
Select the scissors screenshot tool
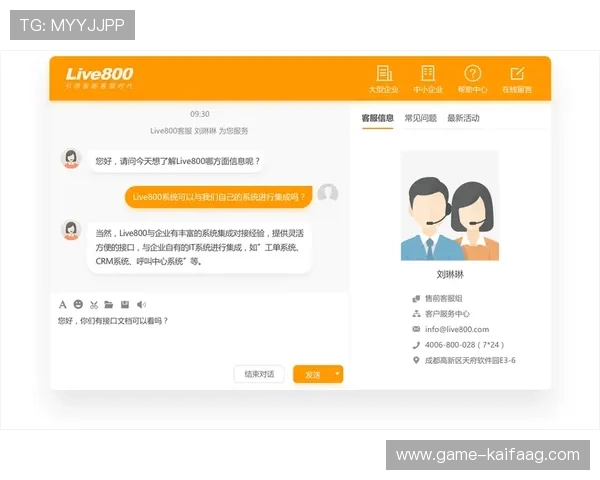pyautogui.click(x=94, y=305)
